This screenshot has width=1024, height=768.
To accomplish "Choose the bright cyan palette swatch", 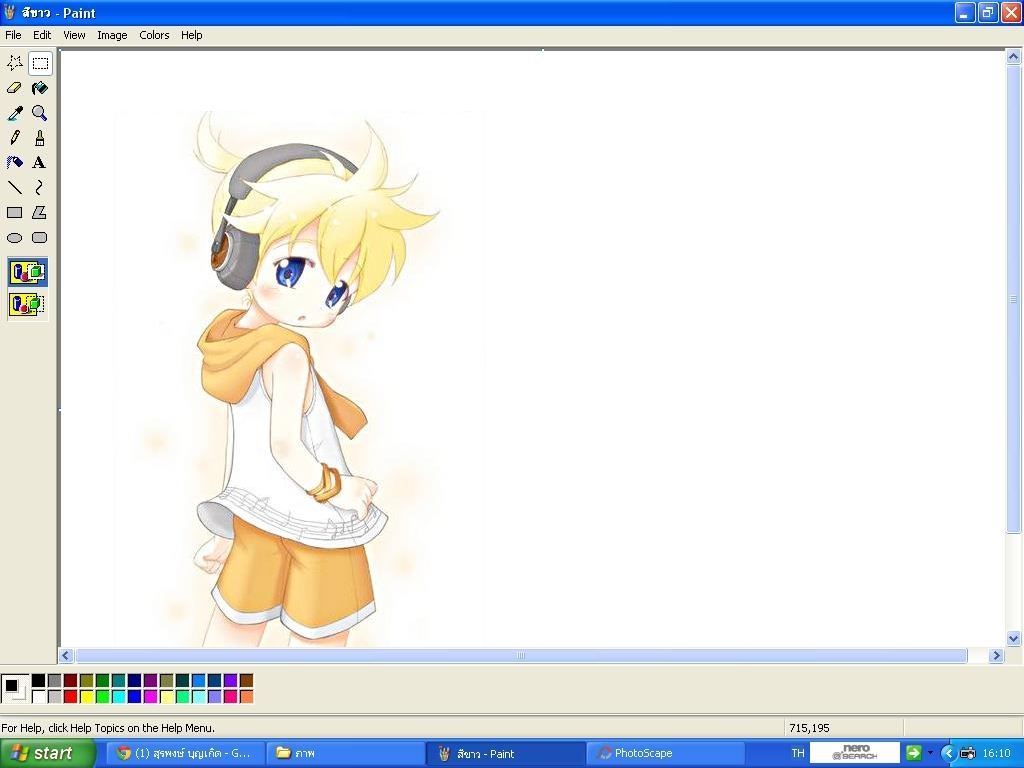I will (x=118, y=697).
